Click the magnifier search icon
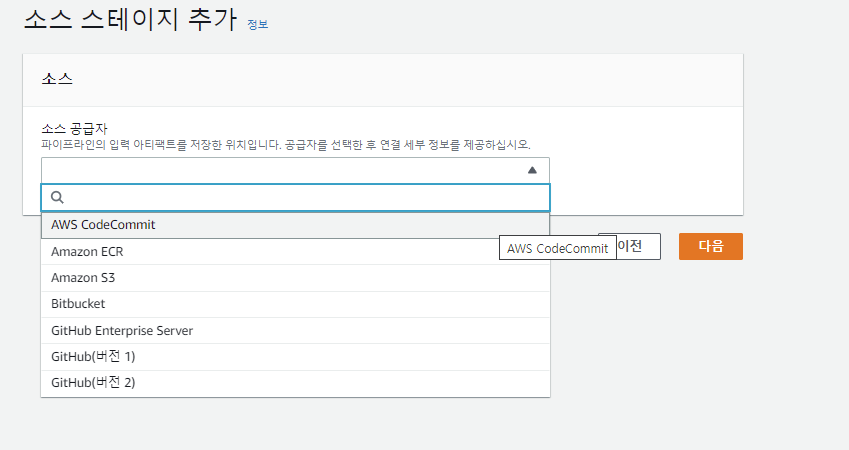Viewport: 849px width, 450px height. (x=57, y=197)
